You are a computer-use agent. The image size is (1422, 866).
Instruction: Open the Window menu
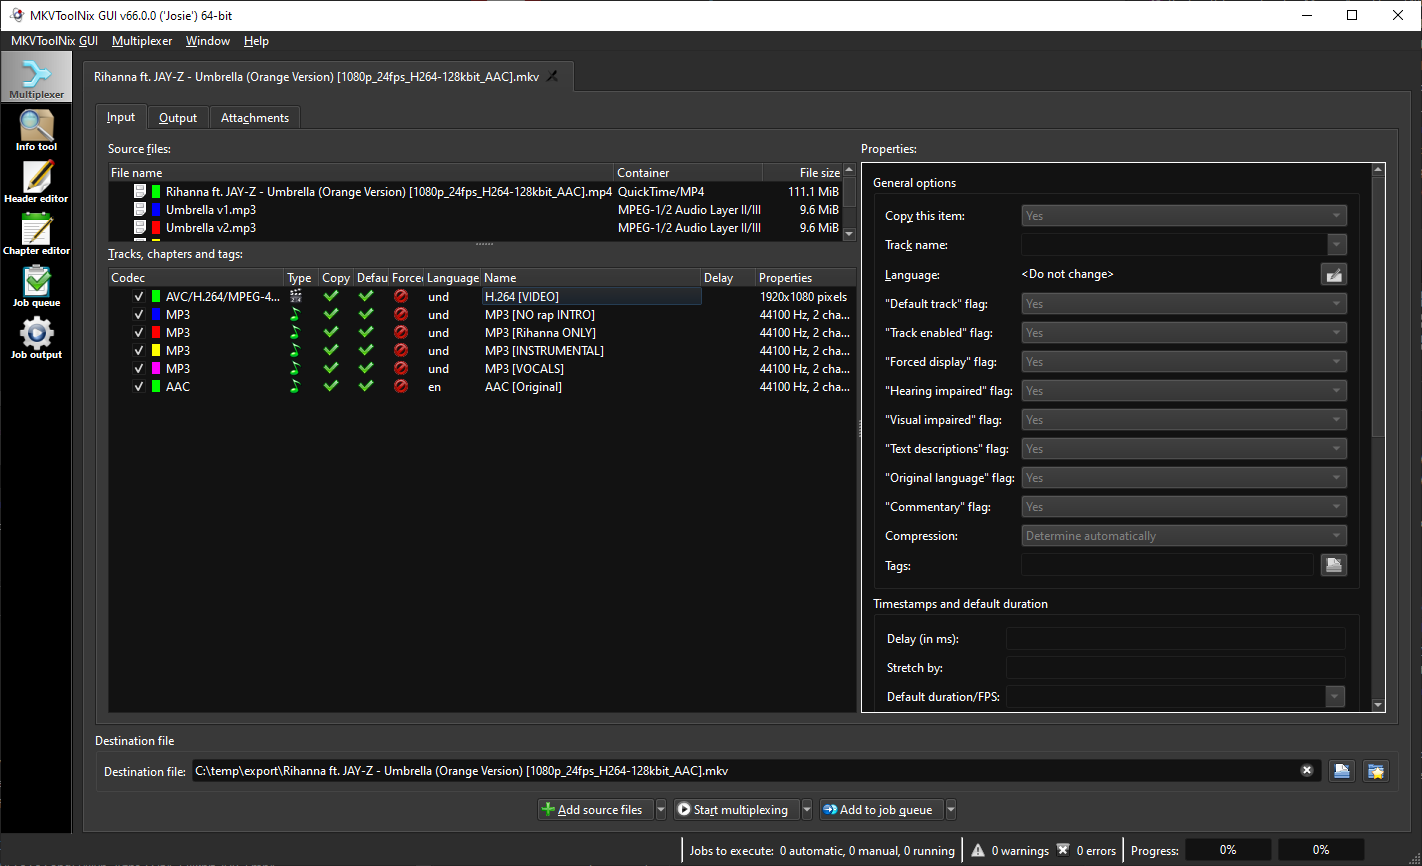click(208, 41)
